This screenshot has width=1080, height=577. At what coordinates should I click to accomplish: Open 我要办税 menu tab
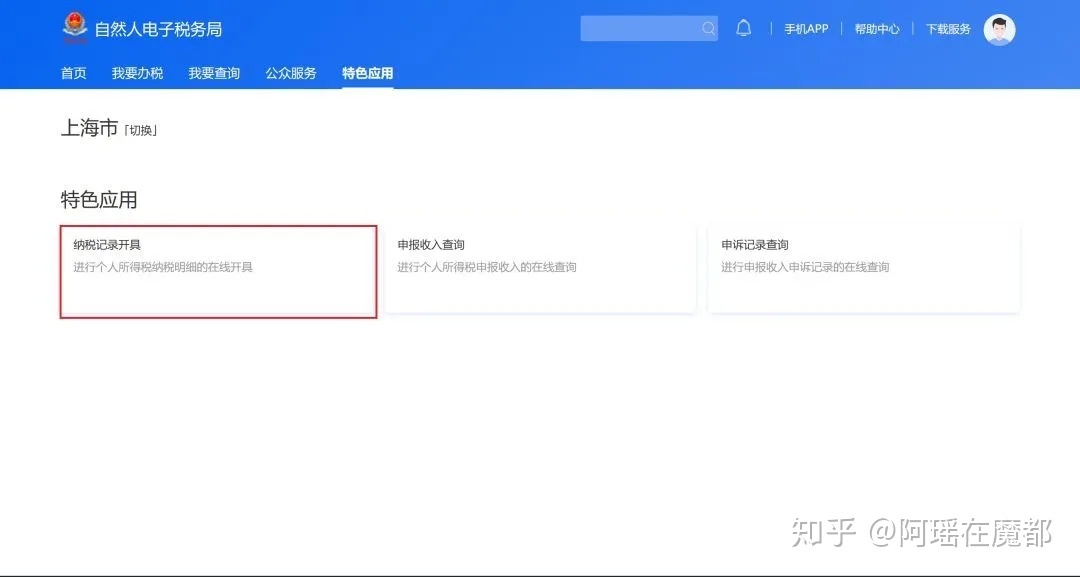click(138, 73)
